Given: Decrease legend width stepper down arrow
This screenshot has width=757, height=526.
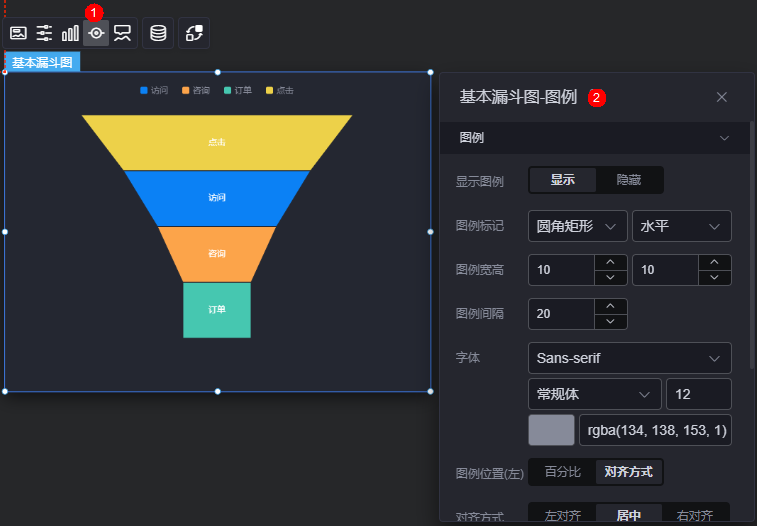Looking at the screenshot, I should 610,277.
